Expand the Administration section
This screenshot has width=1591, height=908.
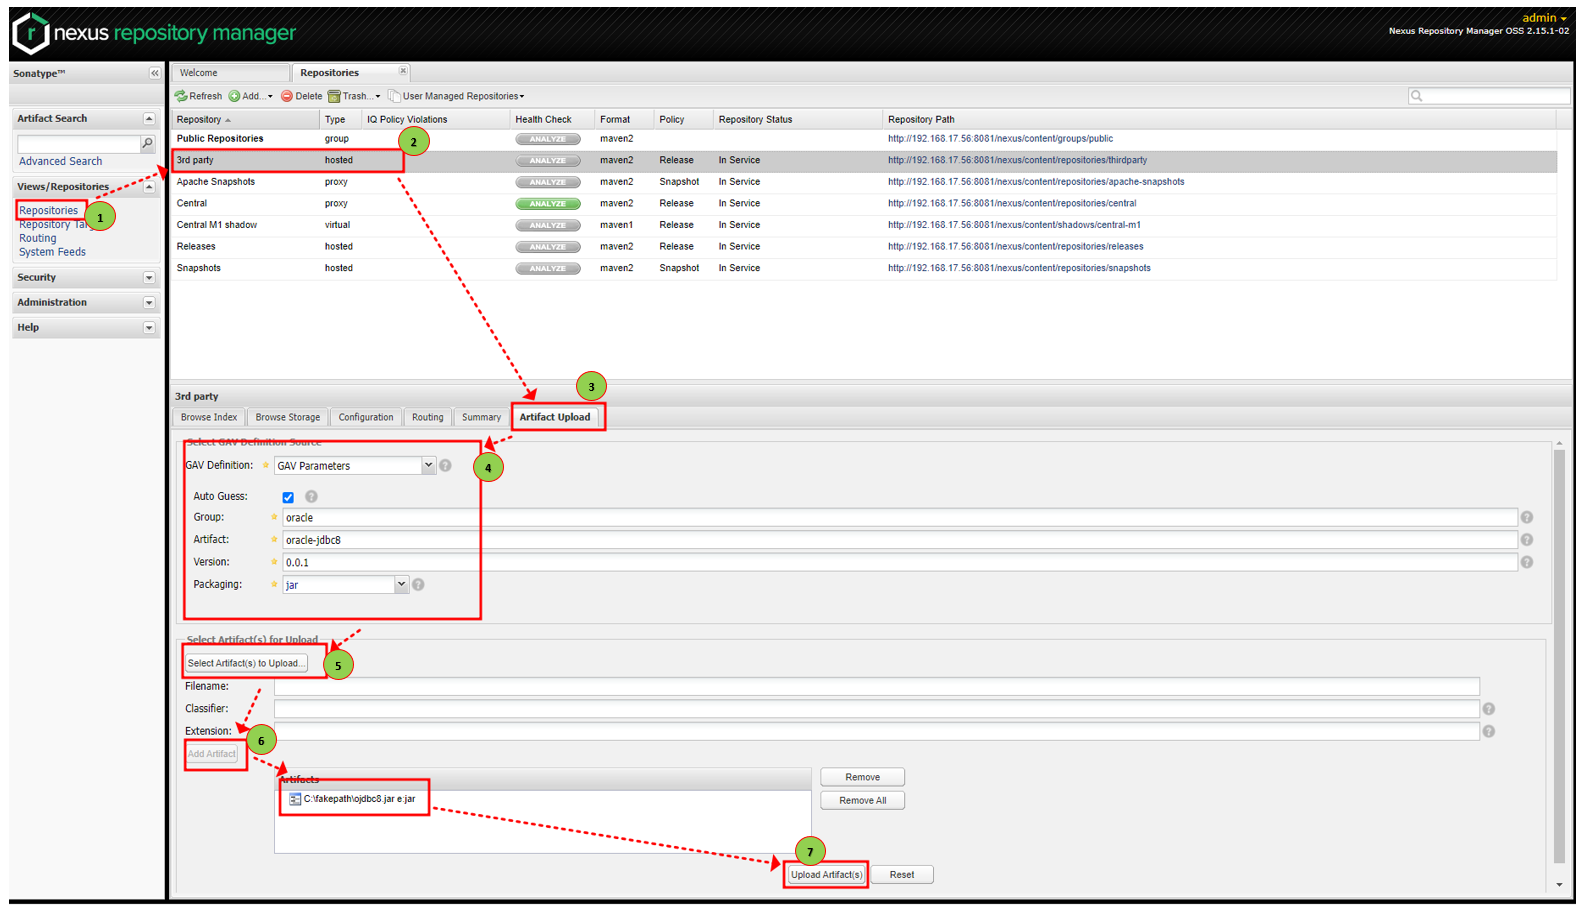(149, 303)
